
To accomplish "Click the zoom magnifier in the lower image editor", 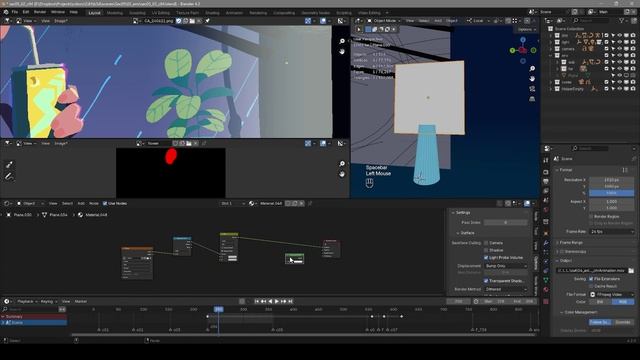I will pos(342,164).
